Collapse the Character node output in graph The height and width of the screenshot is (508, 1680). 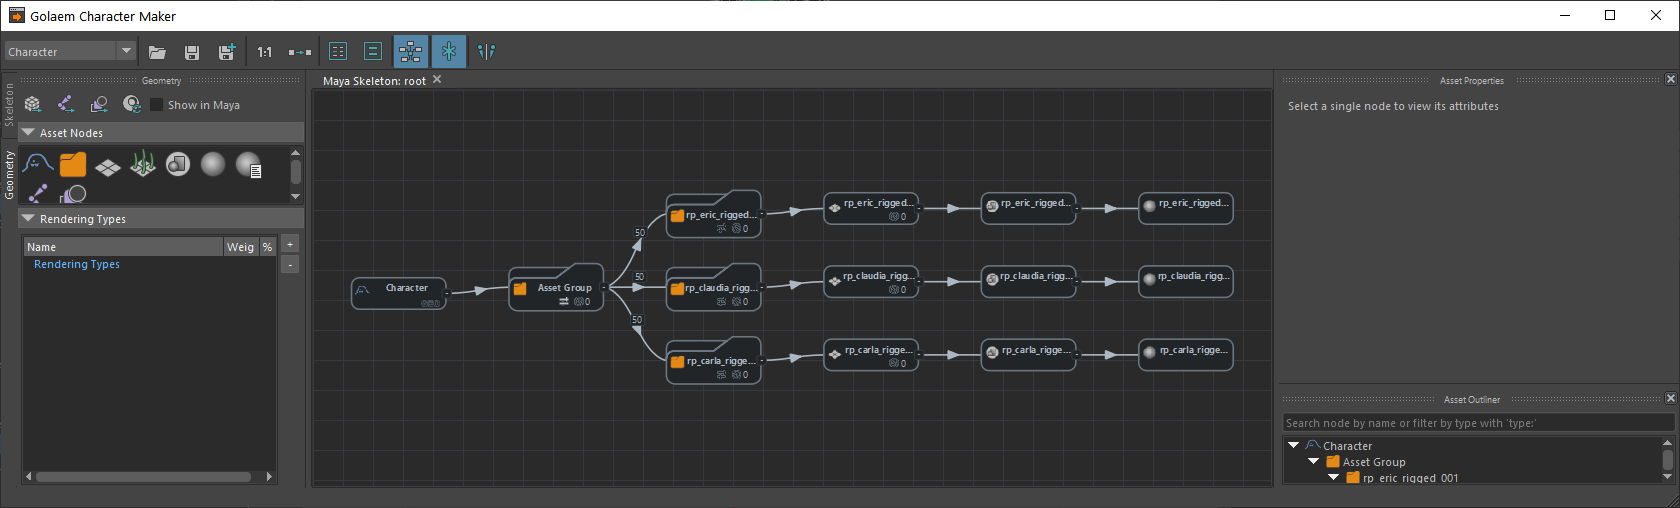447,293
